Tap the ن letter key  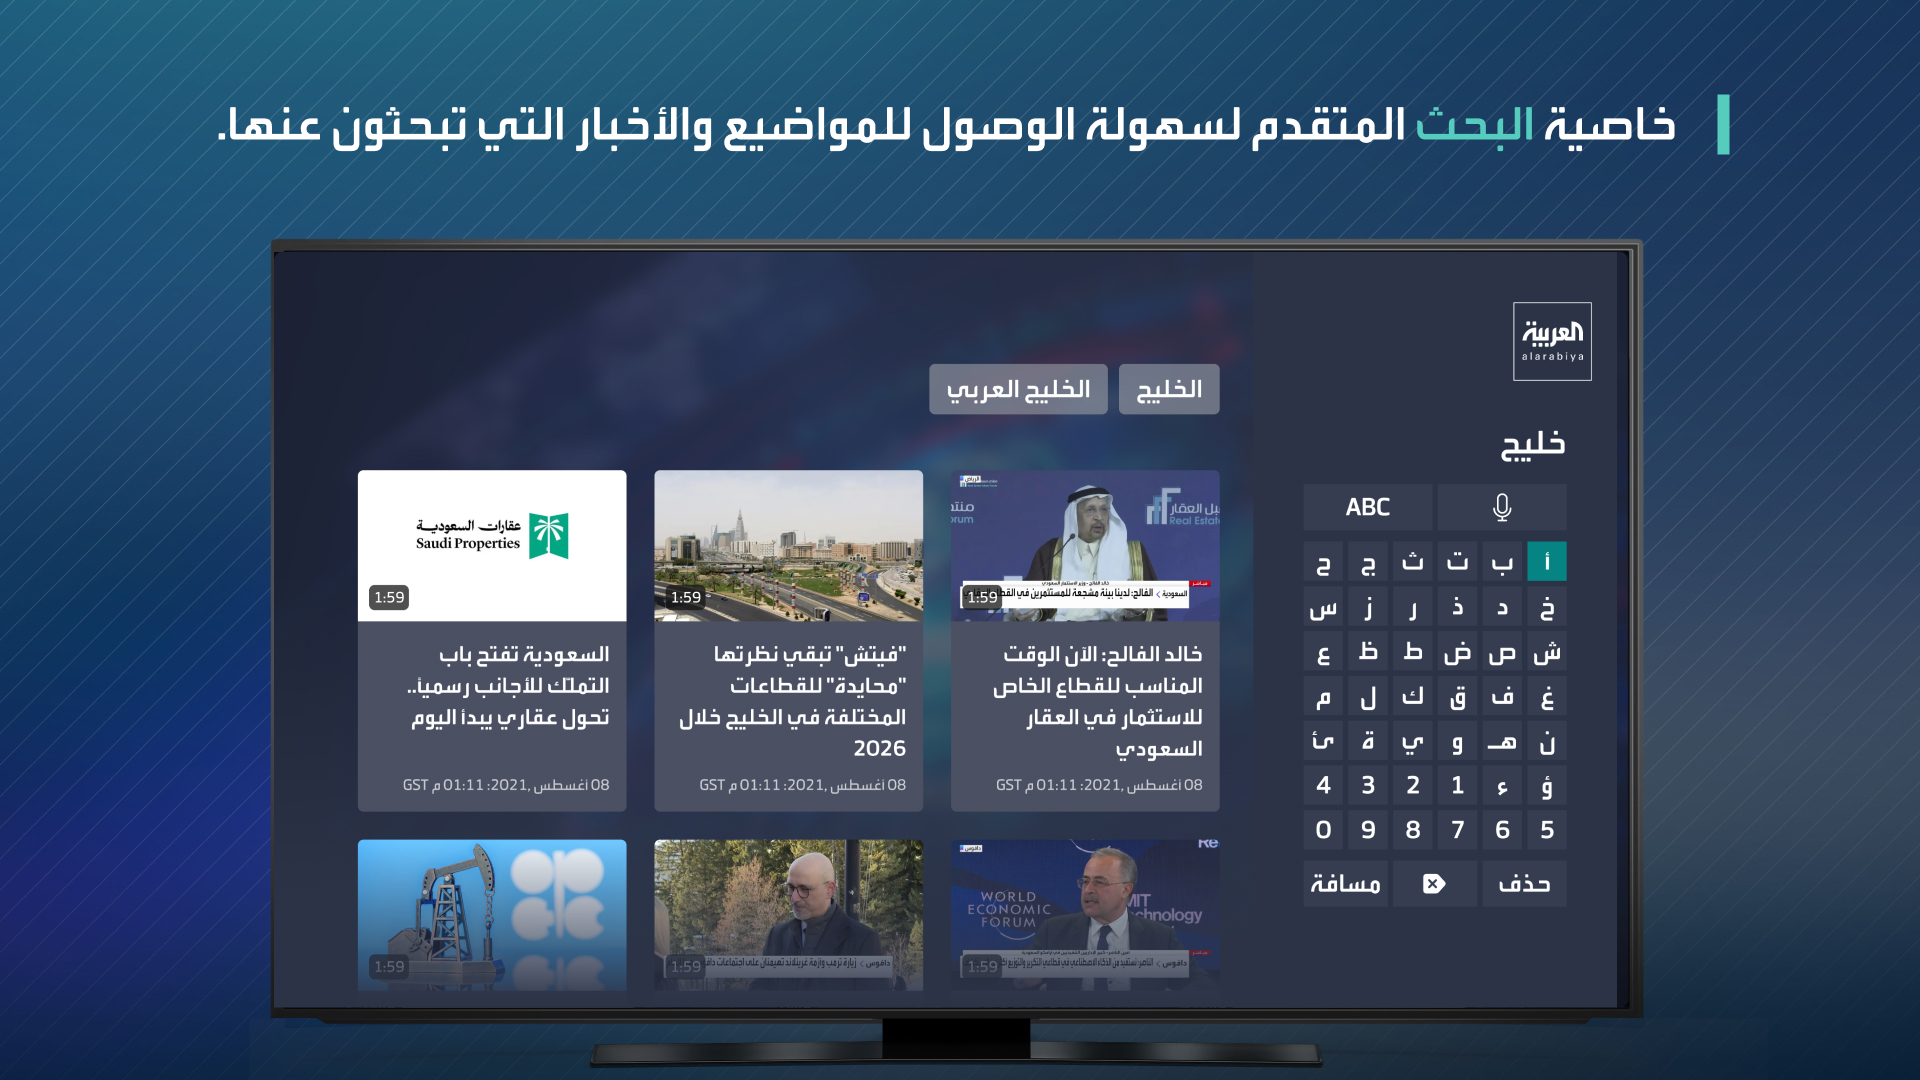pos(1547,742)
